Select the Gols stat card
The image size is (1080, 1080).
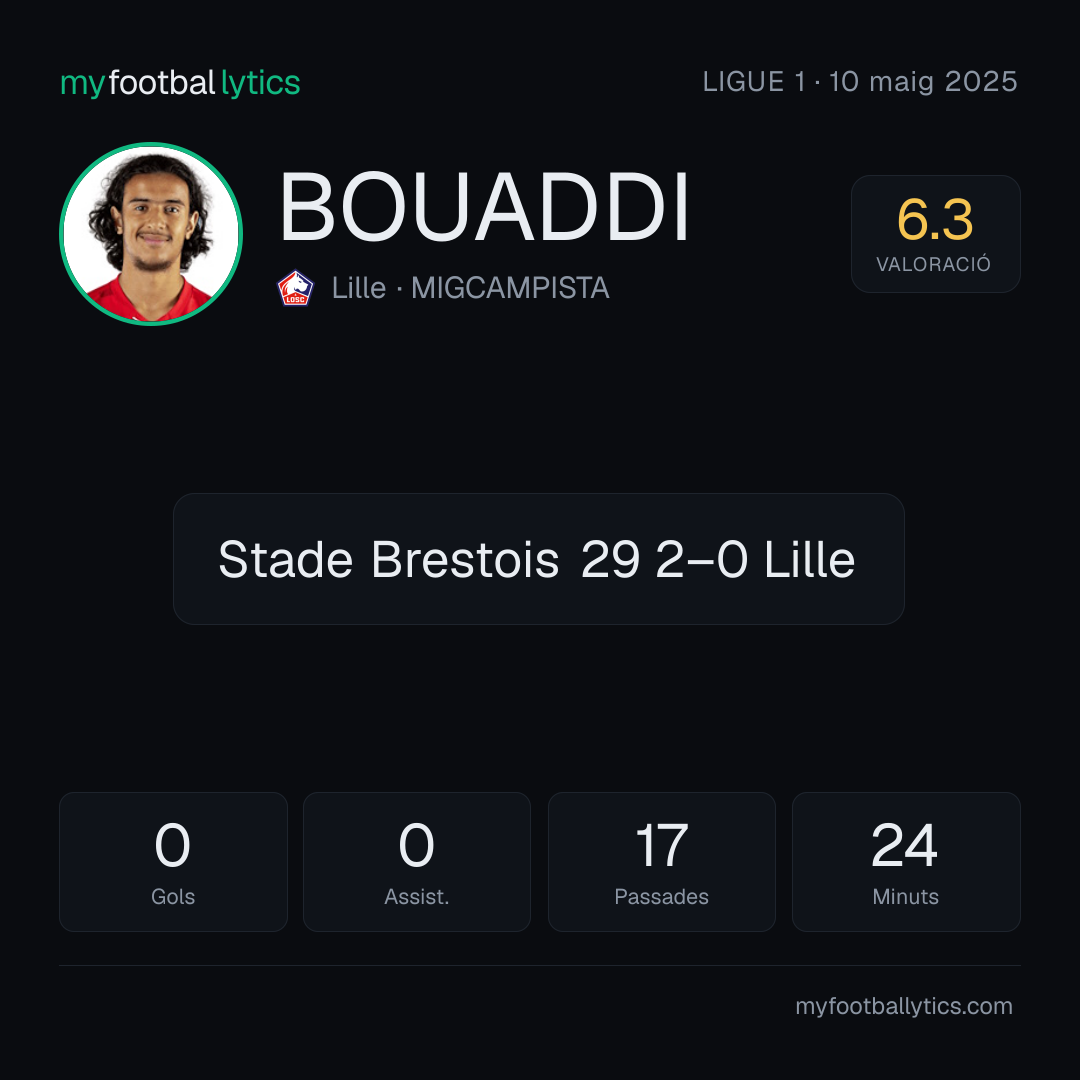(x=173, y=862)
